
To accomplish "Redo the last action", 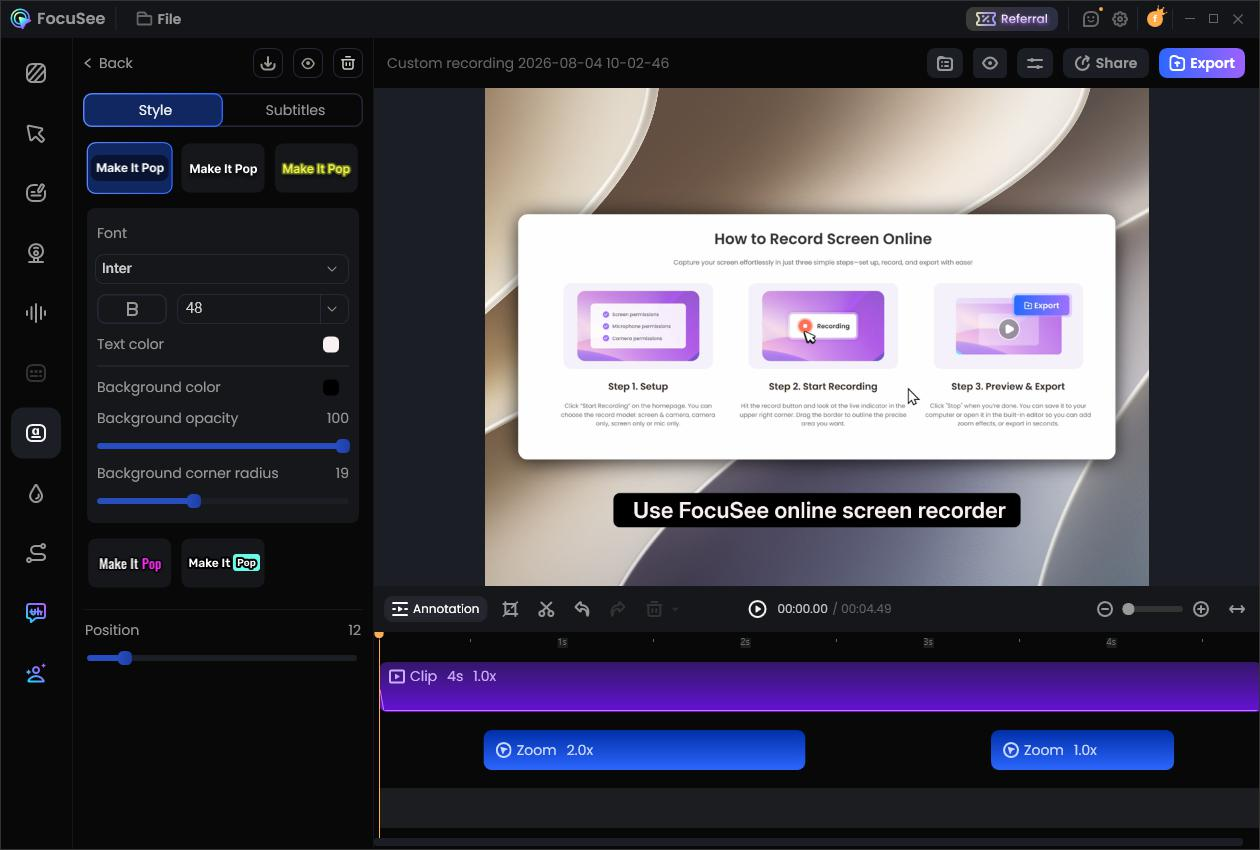I will pyautogui.click(x=618, y=609).
